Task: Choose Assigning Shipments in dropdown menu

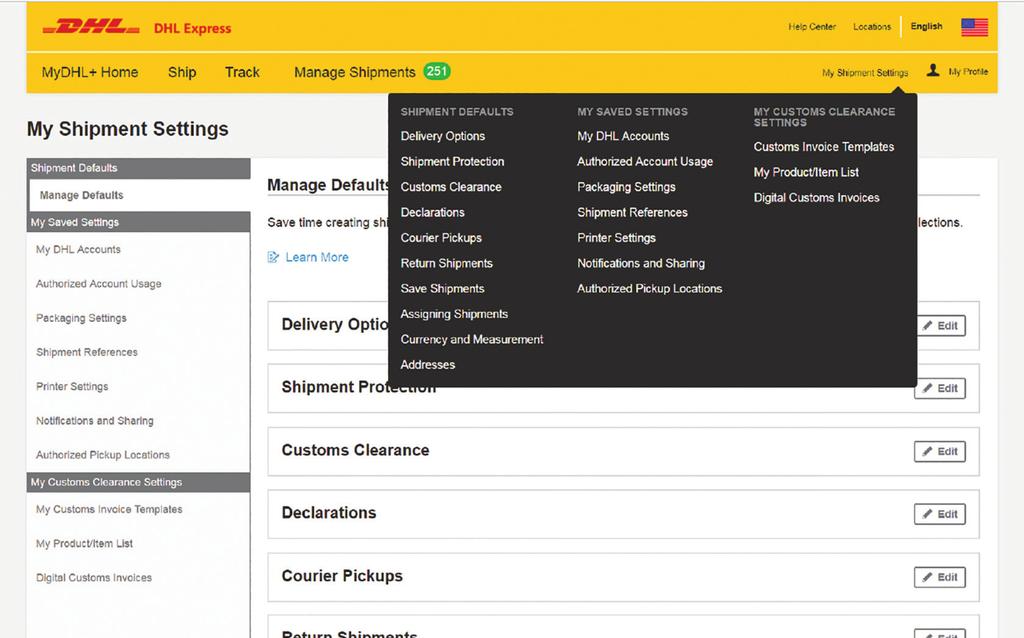Action: [x=454, y=314]
